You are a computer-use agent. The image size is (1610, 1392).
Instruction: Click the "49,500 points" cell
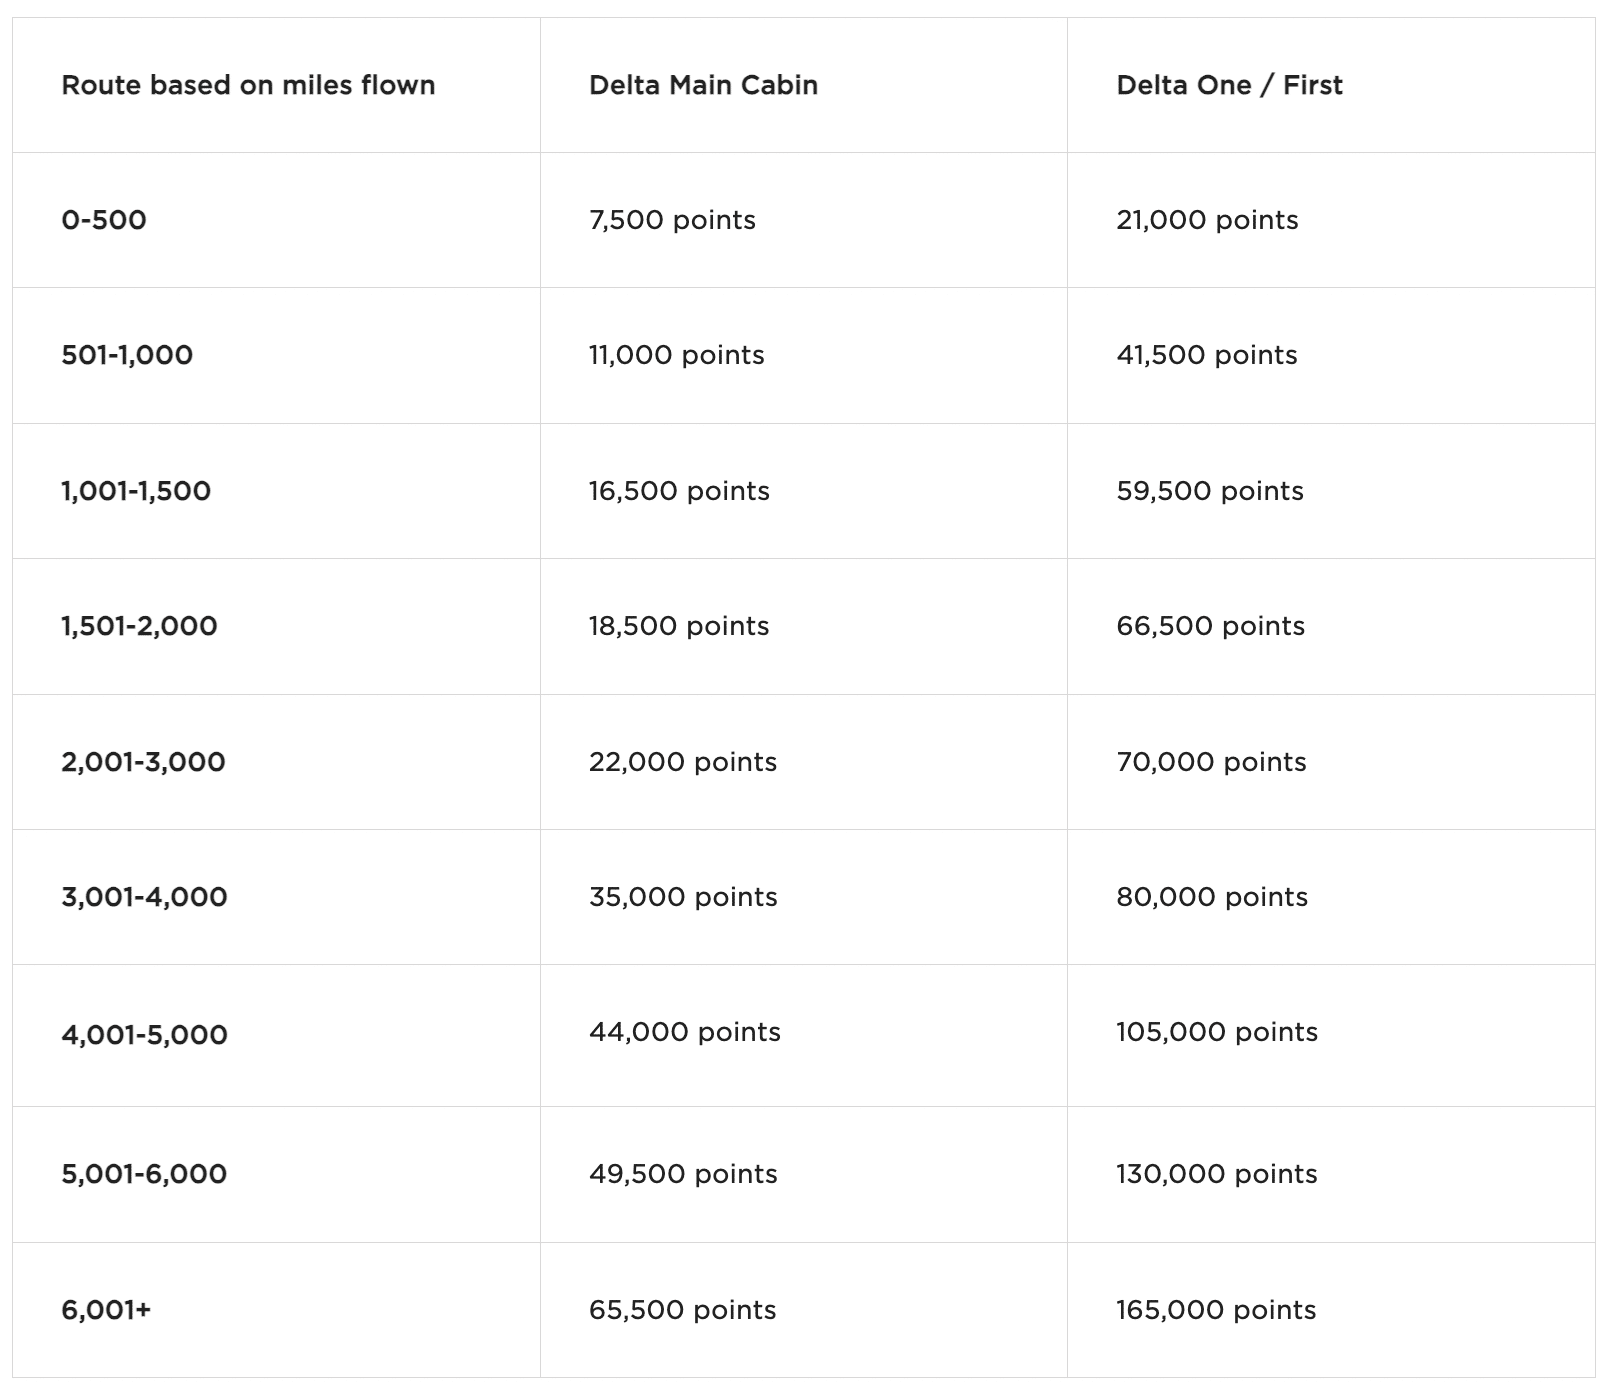683,1174
